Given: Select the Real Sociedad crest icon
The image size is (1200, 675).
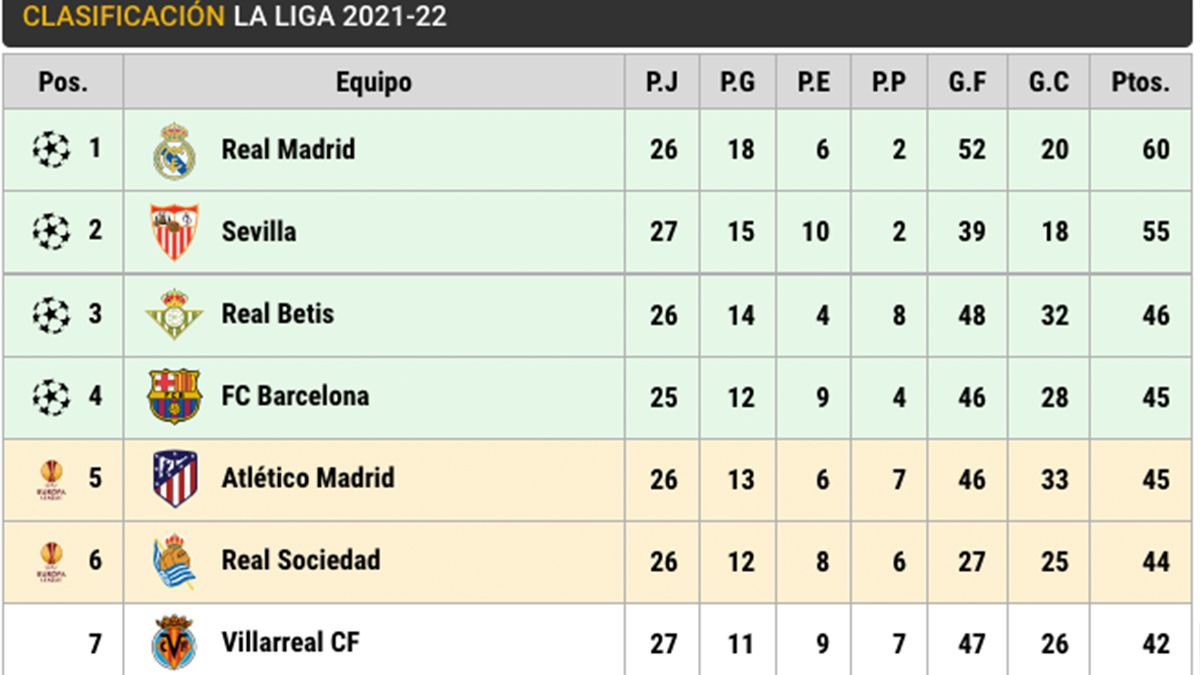Looking at the screenshot, I should (x=174, y=561).
